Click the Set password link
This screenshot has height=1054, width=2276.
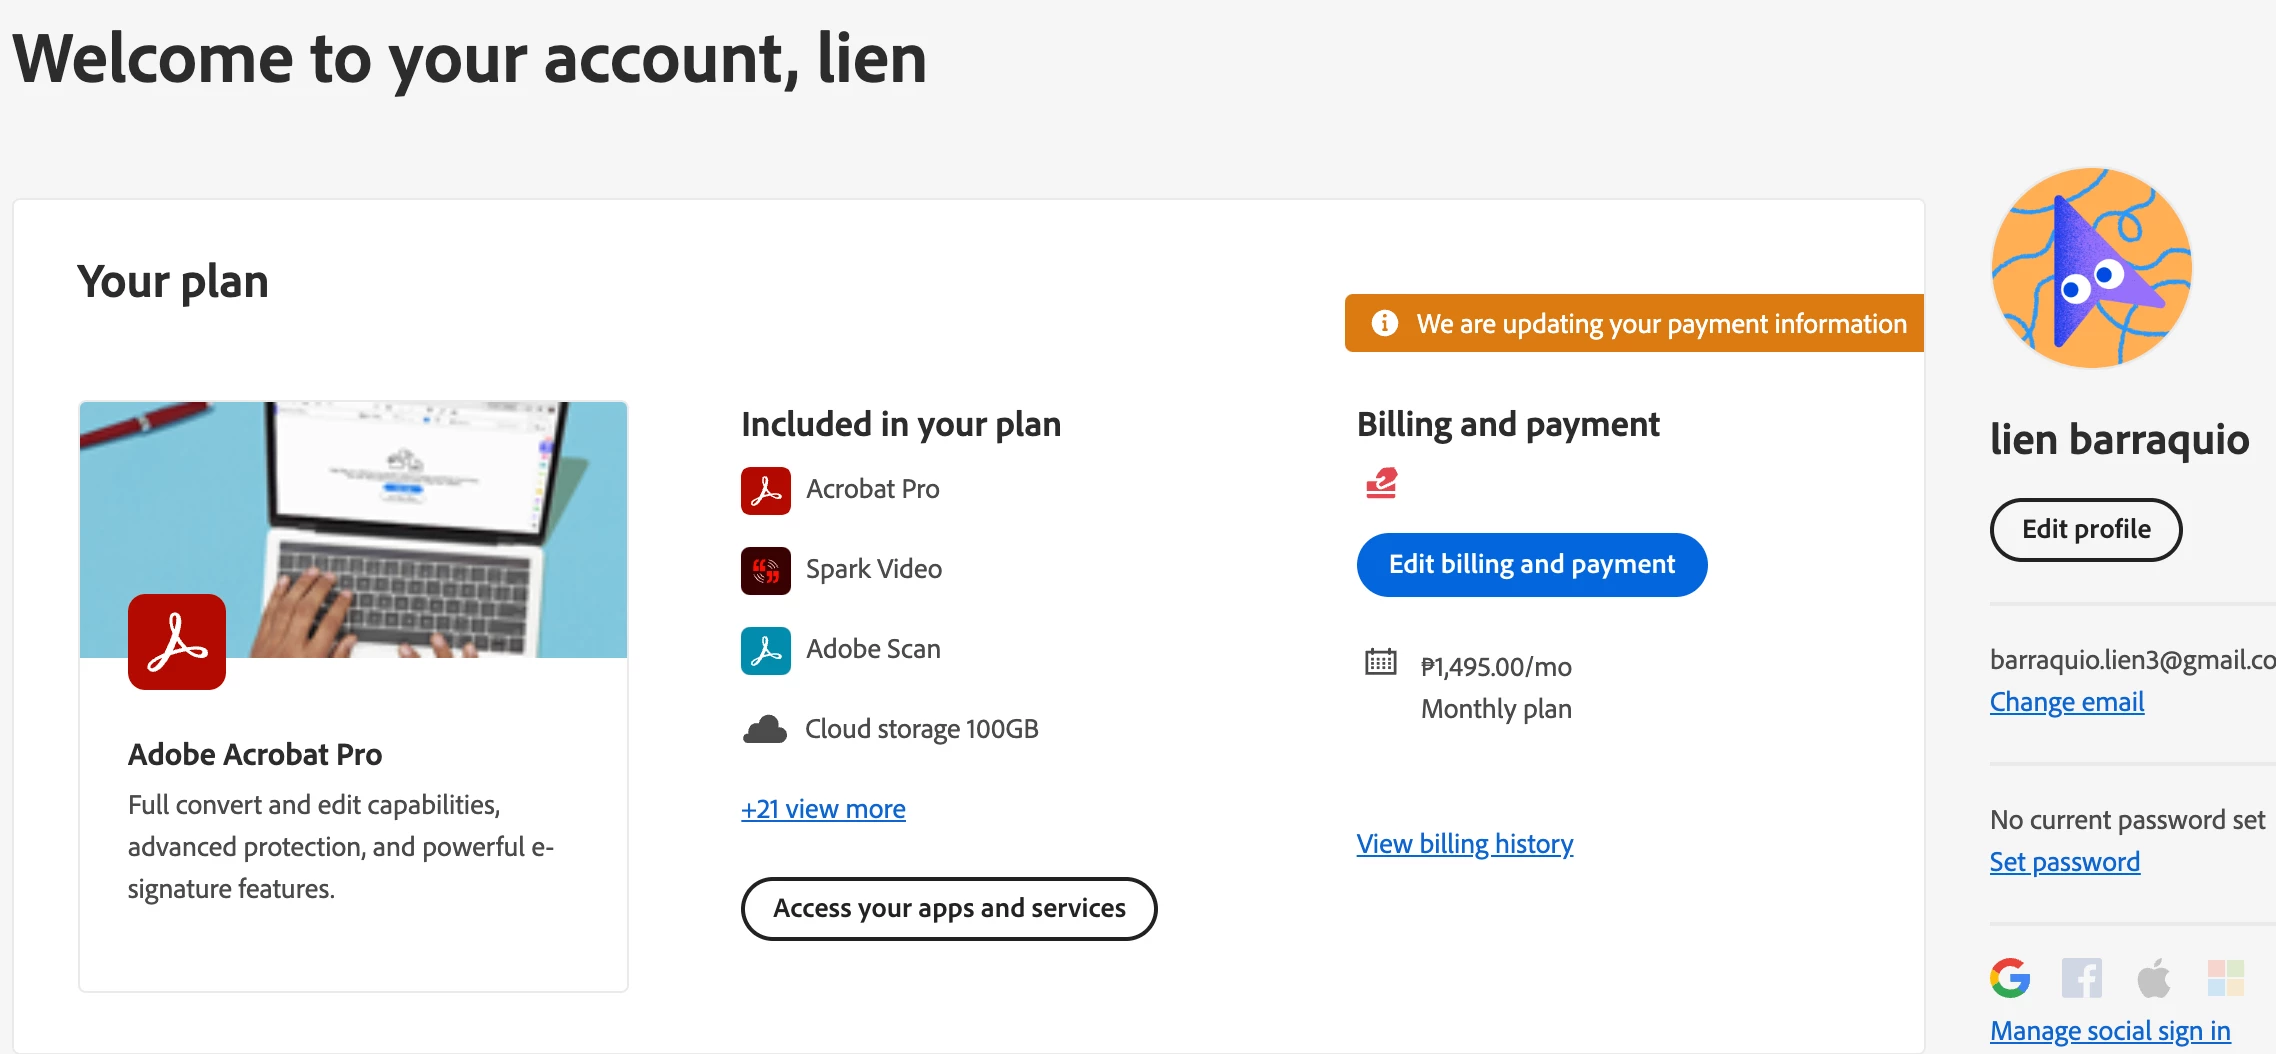[x=2065, y=862]
